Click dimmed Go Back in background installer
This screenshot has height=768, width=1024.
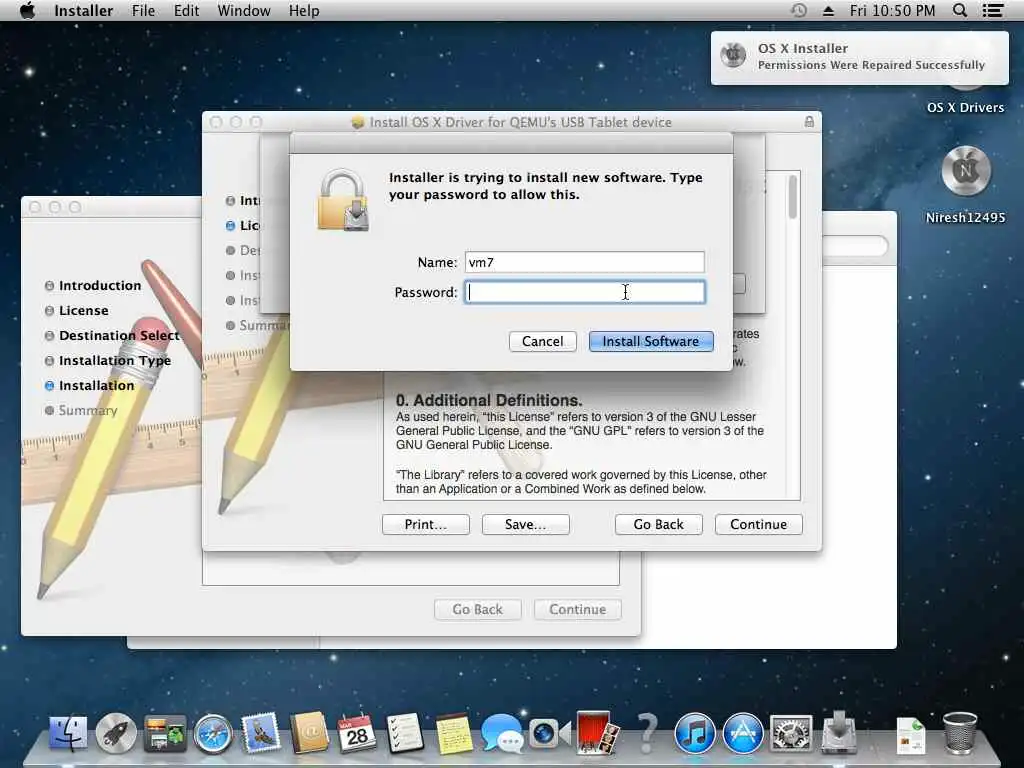(477, 609)
